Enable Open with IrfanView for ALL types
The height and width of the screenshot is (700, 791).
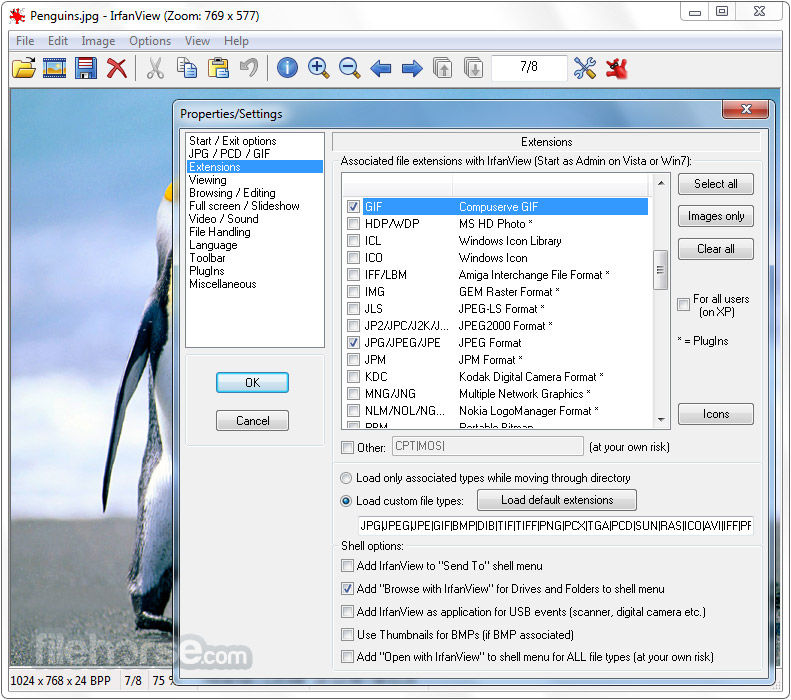[347, 657]
